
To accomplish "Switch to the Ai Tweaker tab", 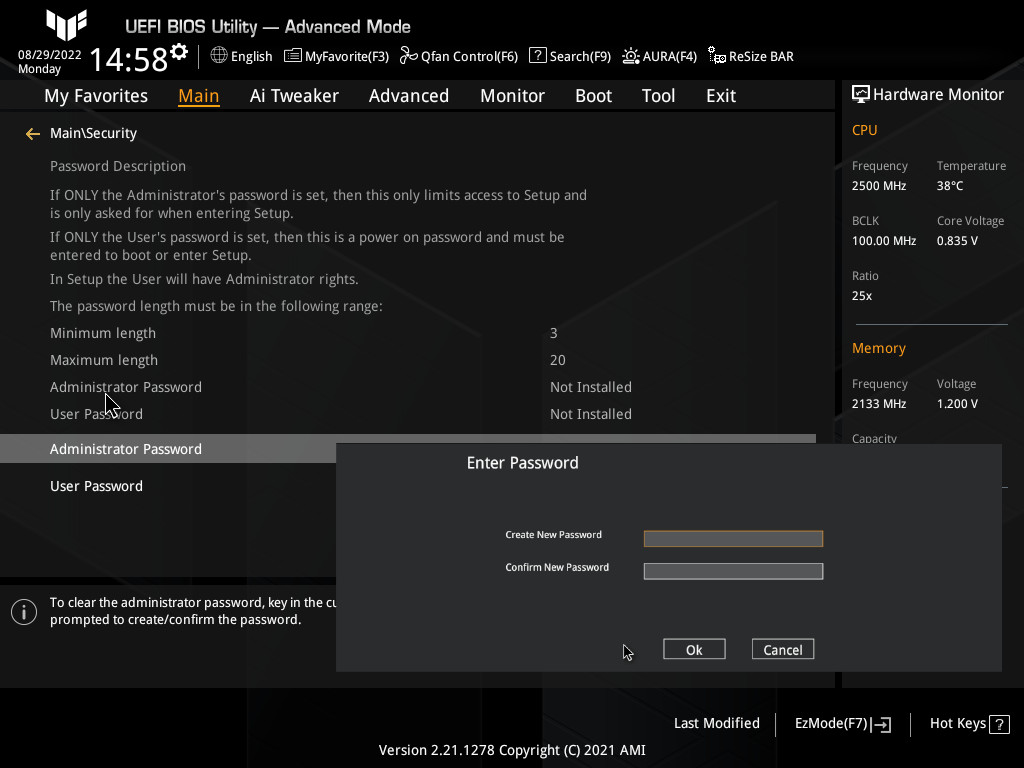I will coord(294,95).
